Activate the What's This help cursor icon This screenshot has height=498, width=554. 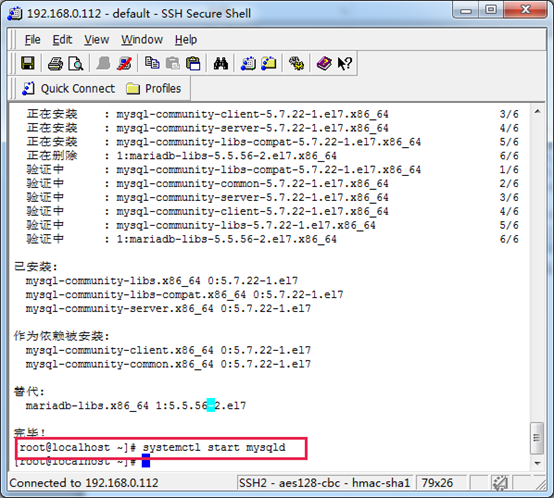(344, 64)
